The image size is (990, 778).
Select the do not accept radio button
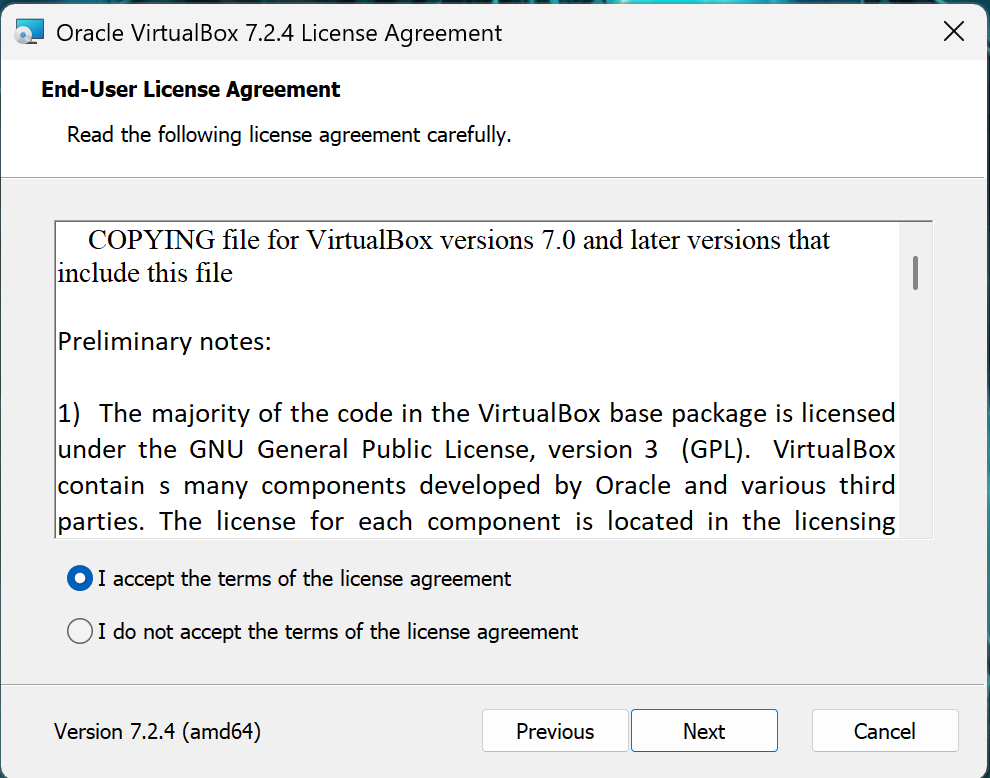coord(80,631)
